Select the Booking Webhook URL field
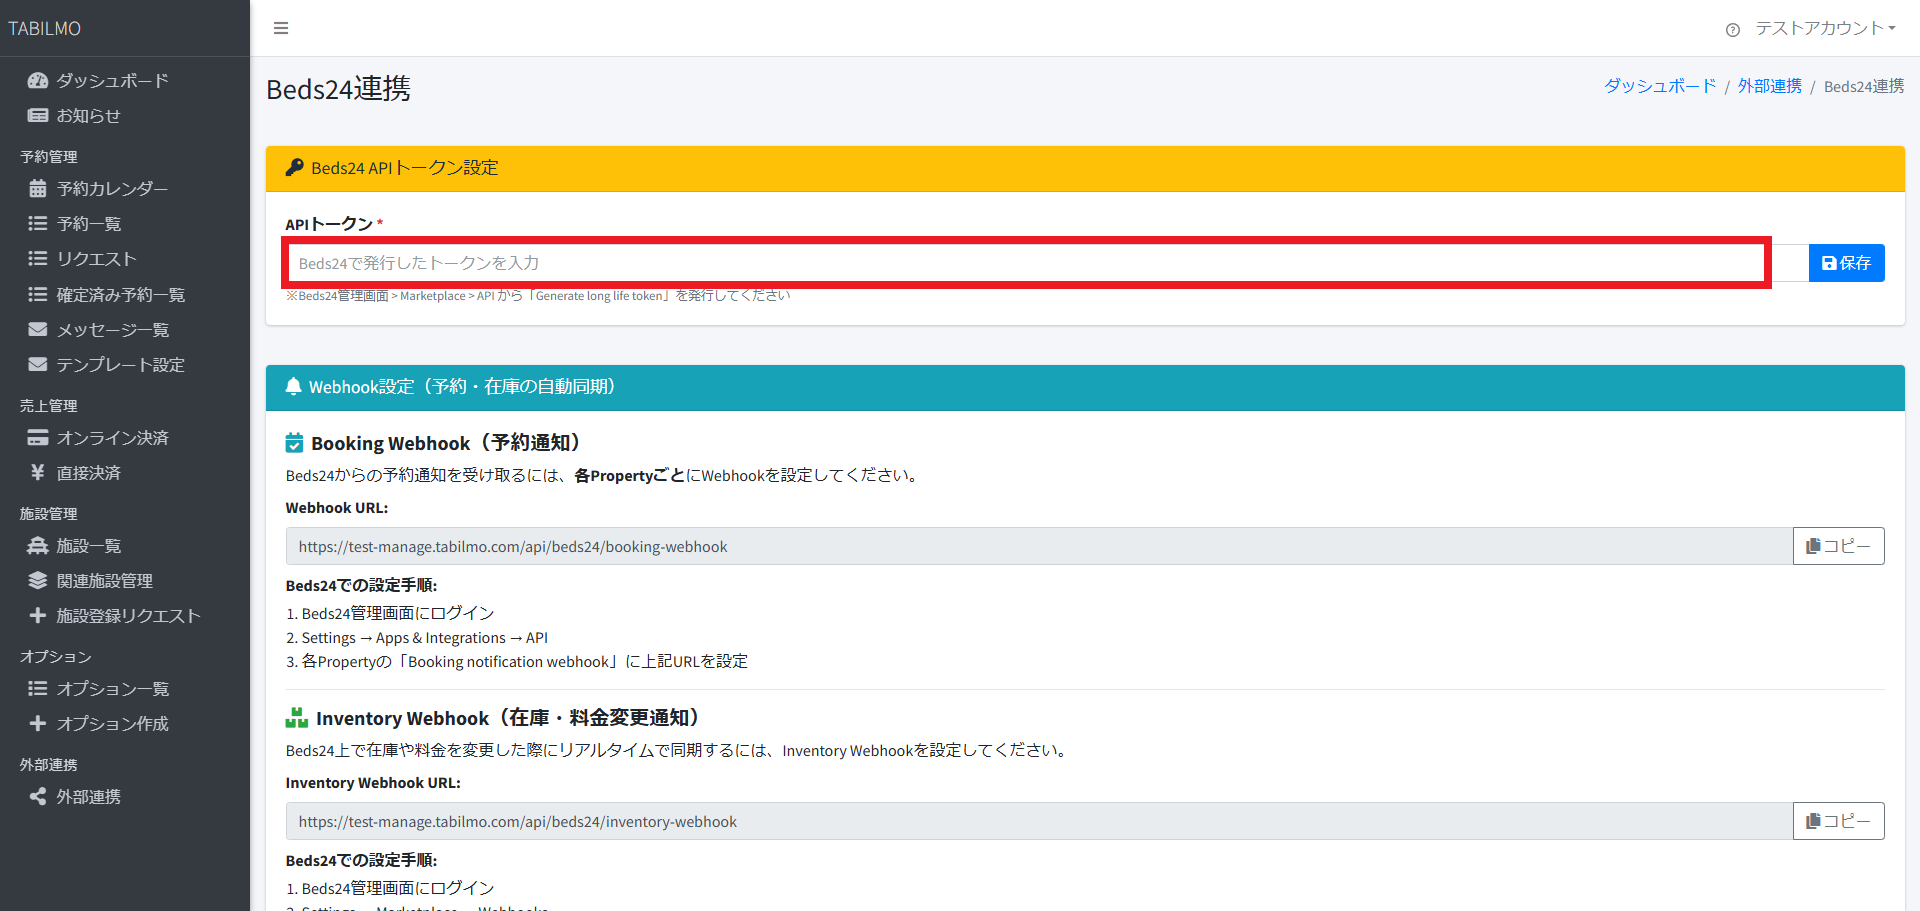 click(x=1038, y=546)
